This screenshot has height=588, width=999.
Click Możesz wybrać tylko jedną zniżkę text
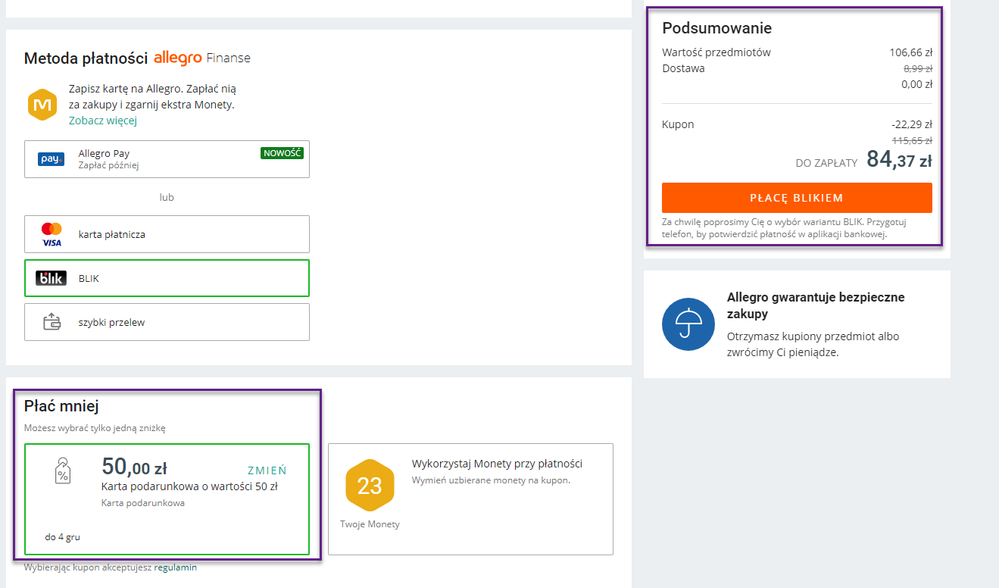click(x=95, y=428)
